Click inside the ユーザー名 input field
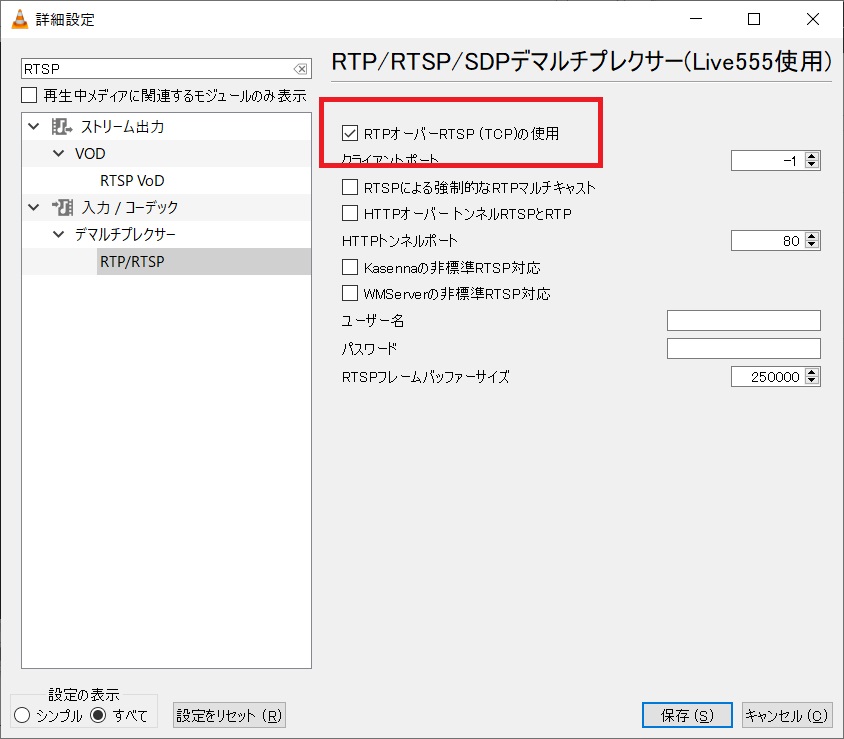The height and width of the screenshot is (739, 844). [743, 320]
